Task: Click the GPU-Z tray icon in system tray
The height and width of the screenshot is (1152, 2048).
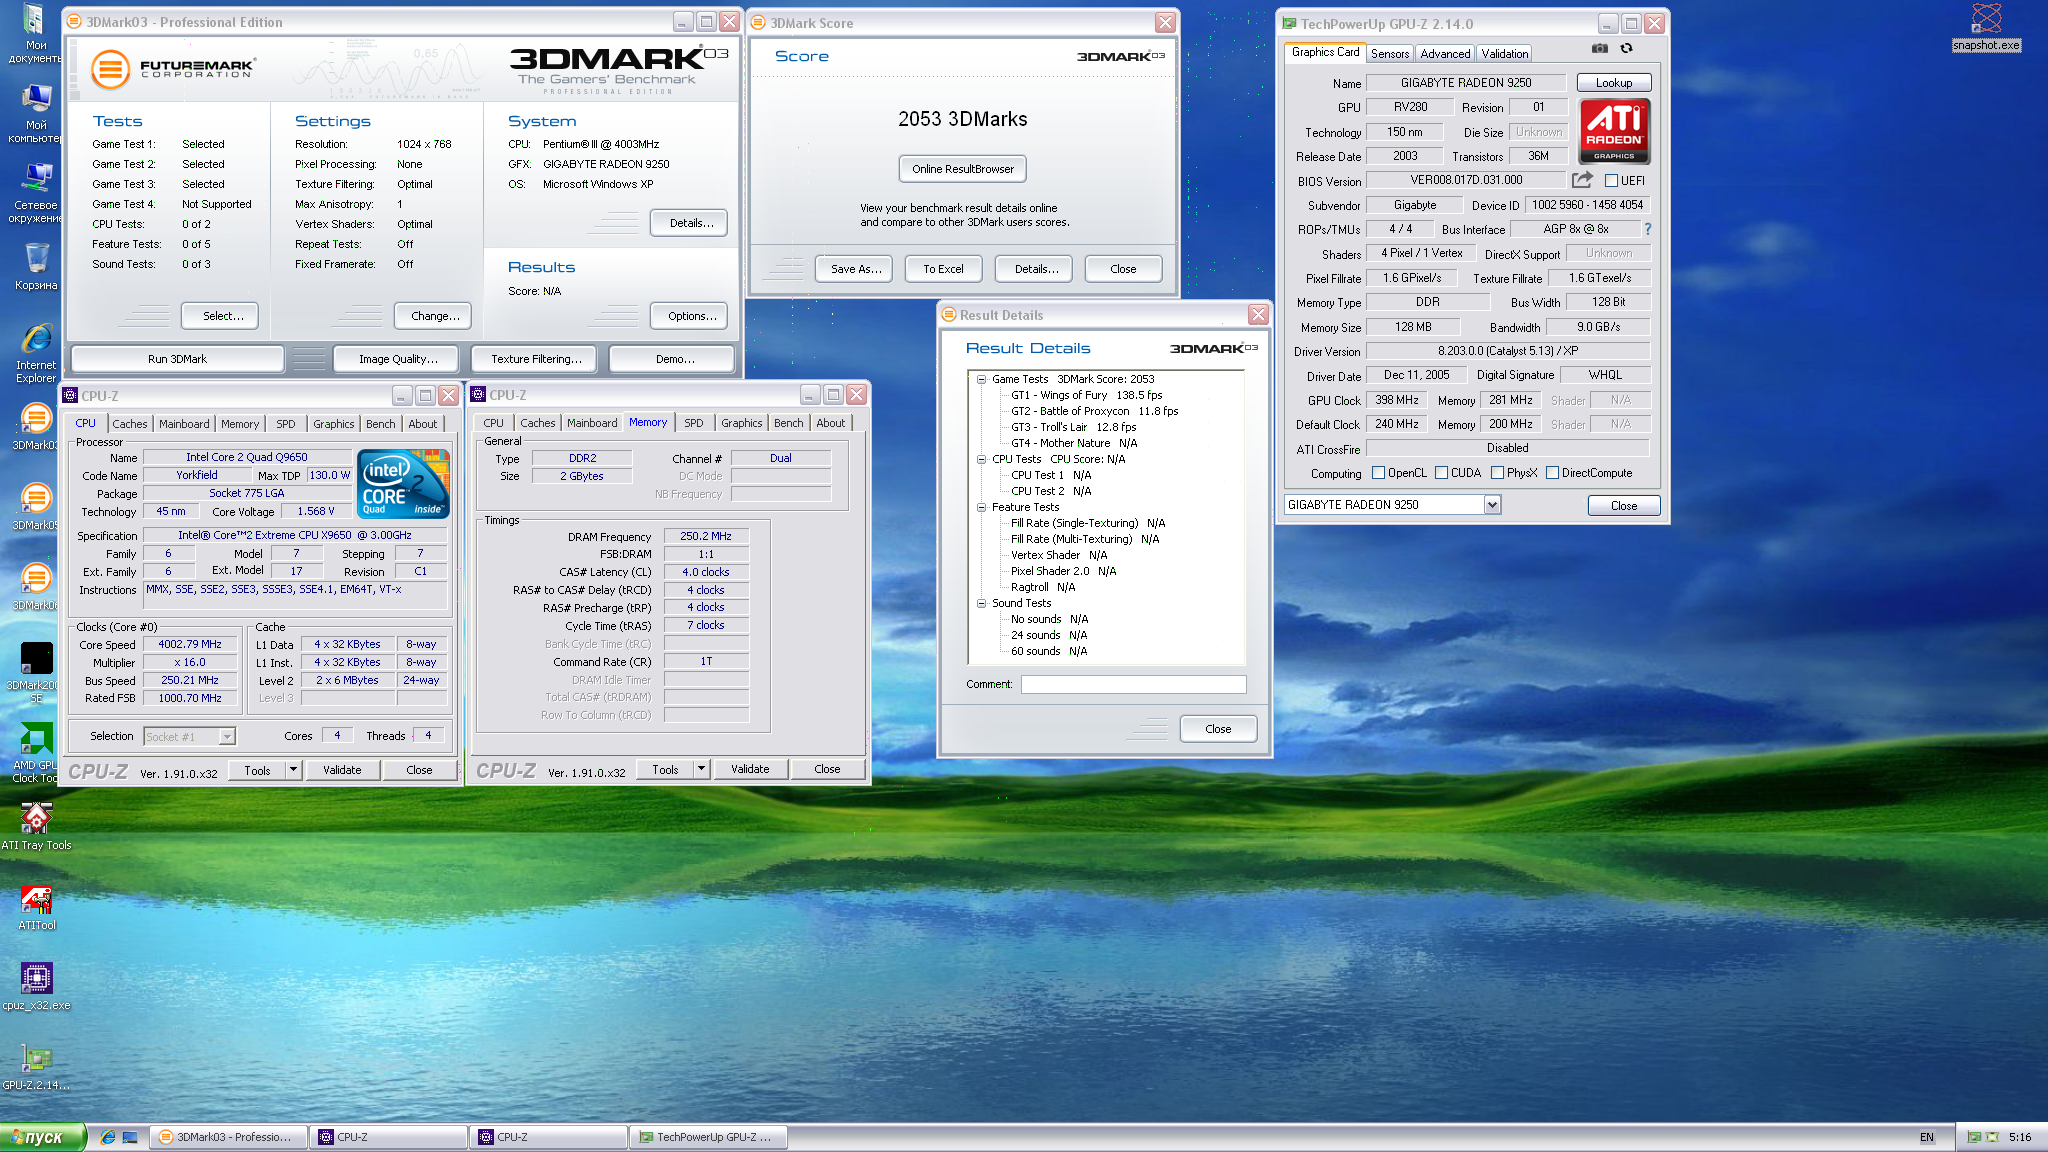Action: pos(1974,1137)
